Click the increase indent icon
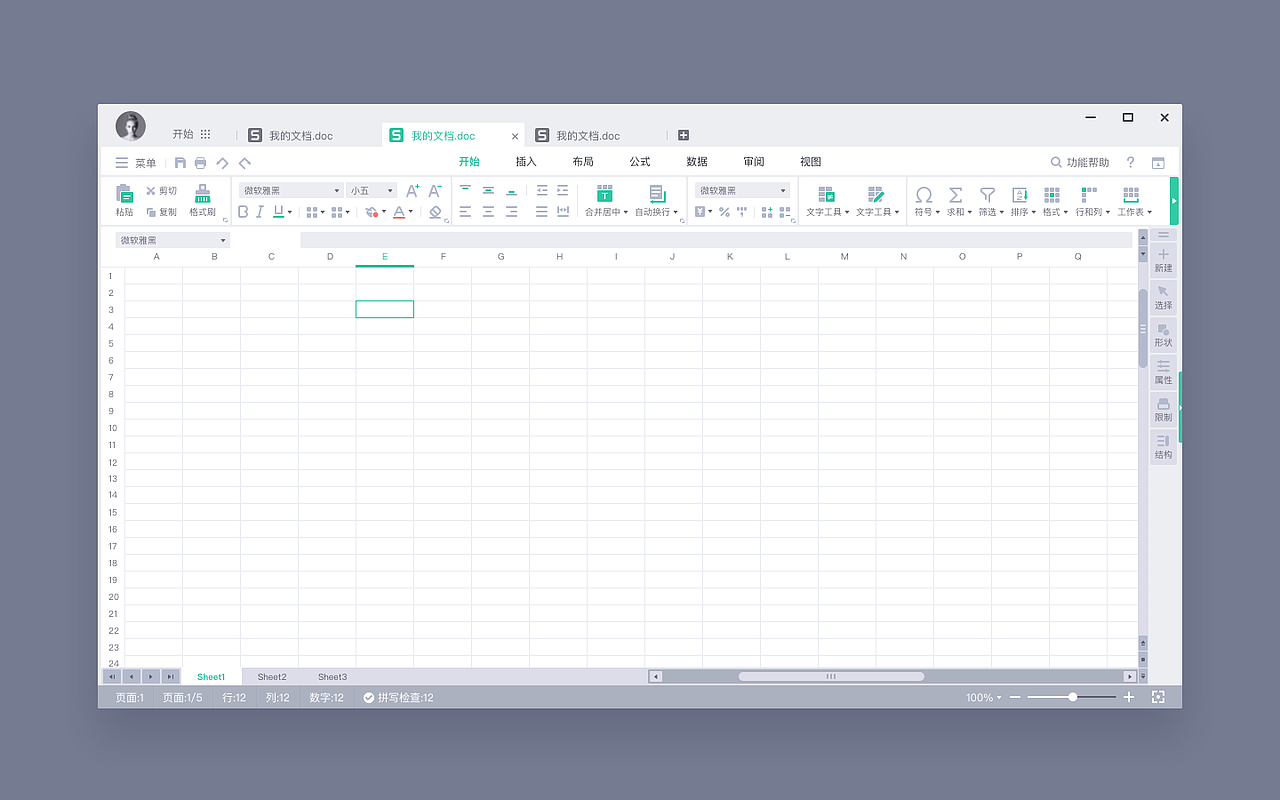The image size is (1280, 800). click(x=563, y=190)
